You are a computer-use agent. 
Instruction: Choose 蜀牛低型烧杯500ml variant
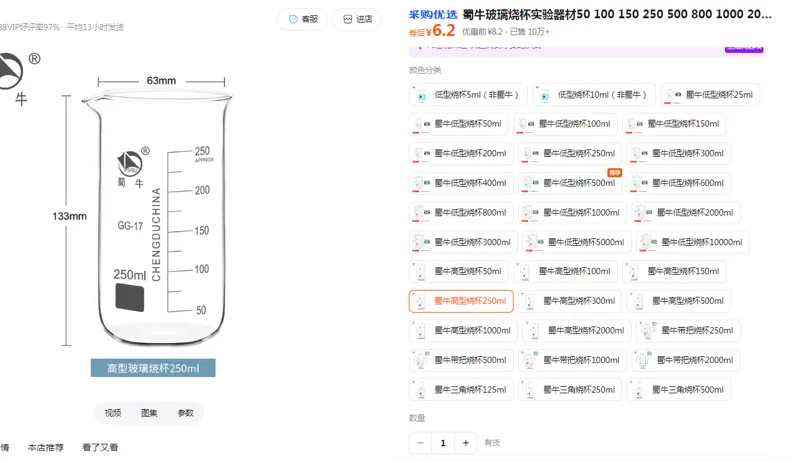(x=570, y=183)
